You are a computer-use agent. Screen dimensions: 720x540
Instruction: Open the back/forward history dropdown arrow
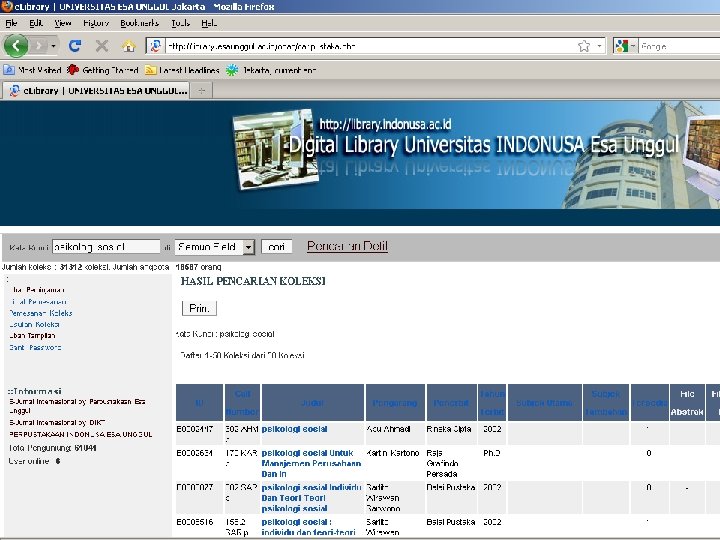pos(53,46)
